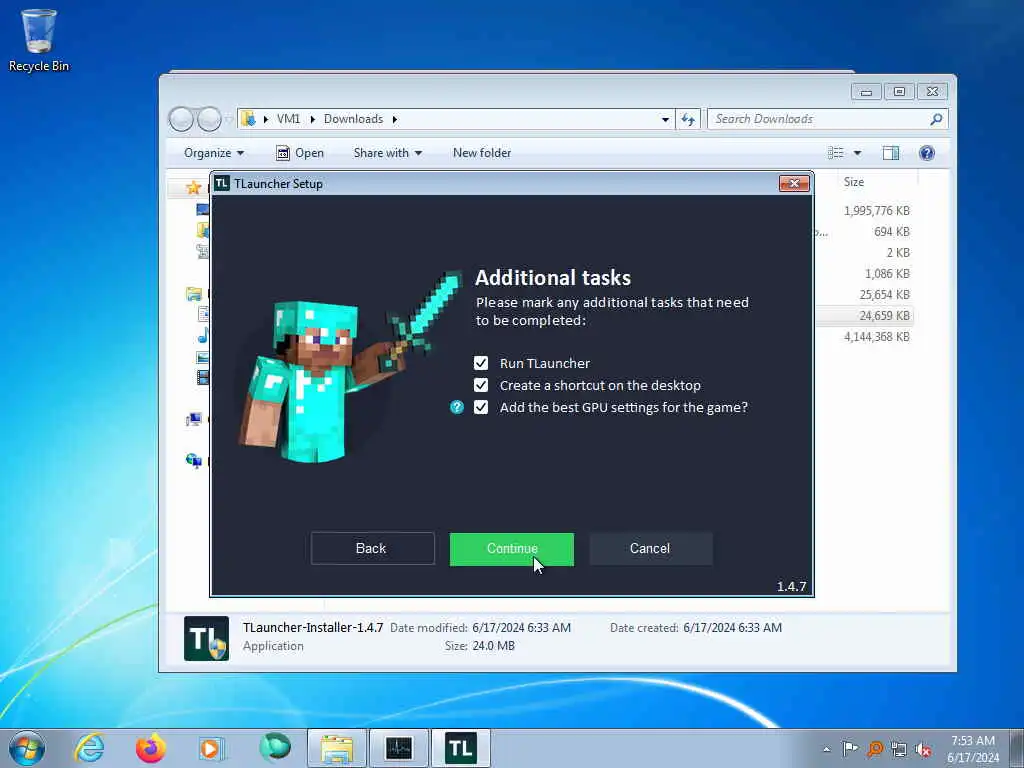This screenshot has height=768, width=1024.
Task: Expand arrow after Downloads in breadcrumb
Action: point(394,120)
